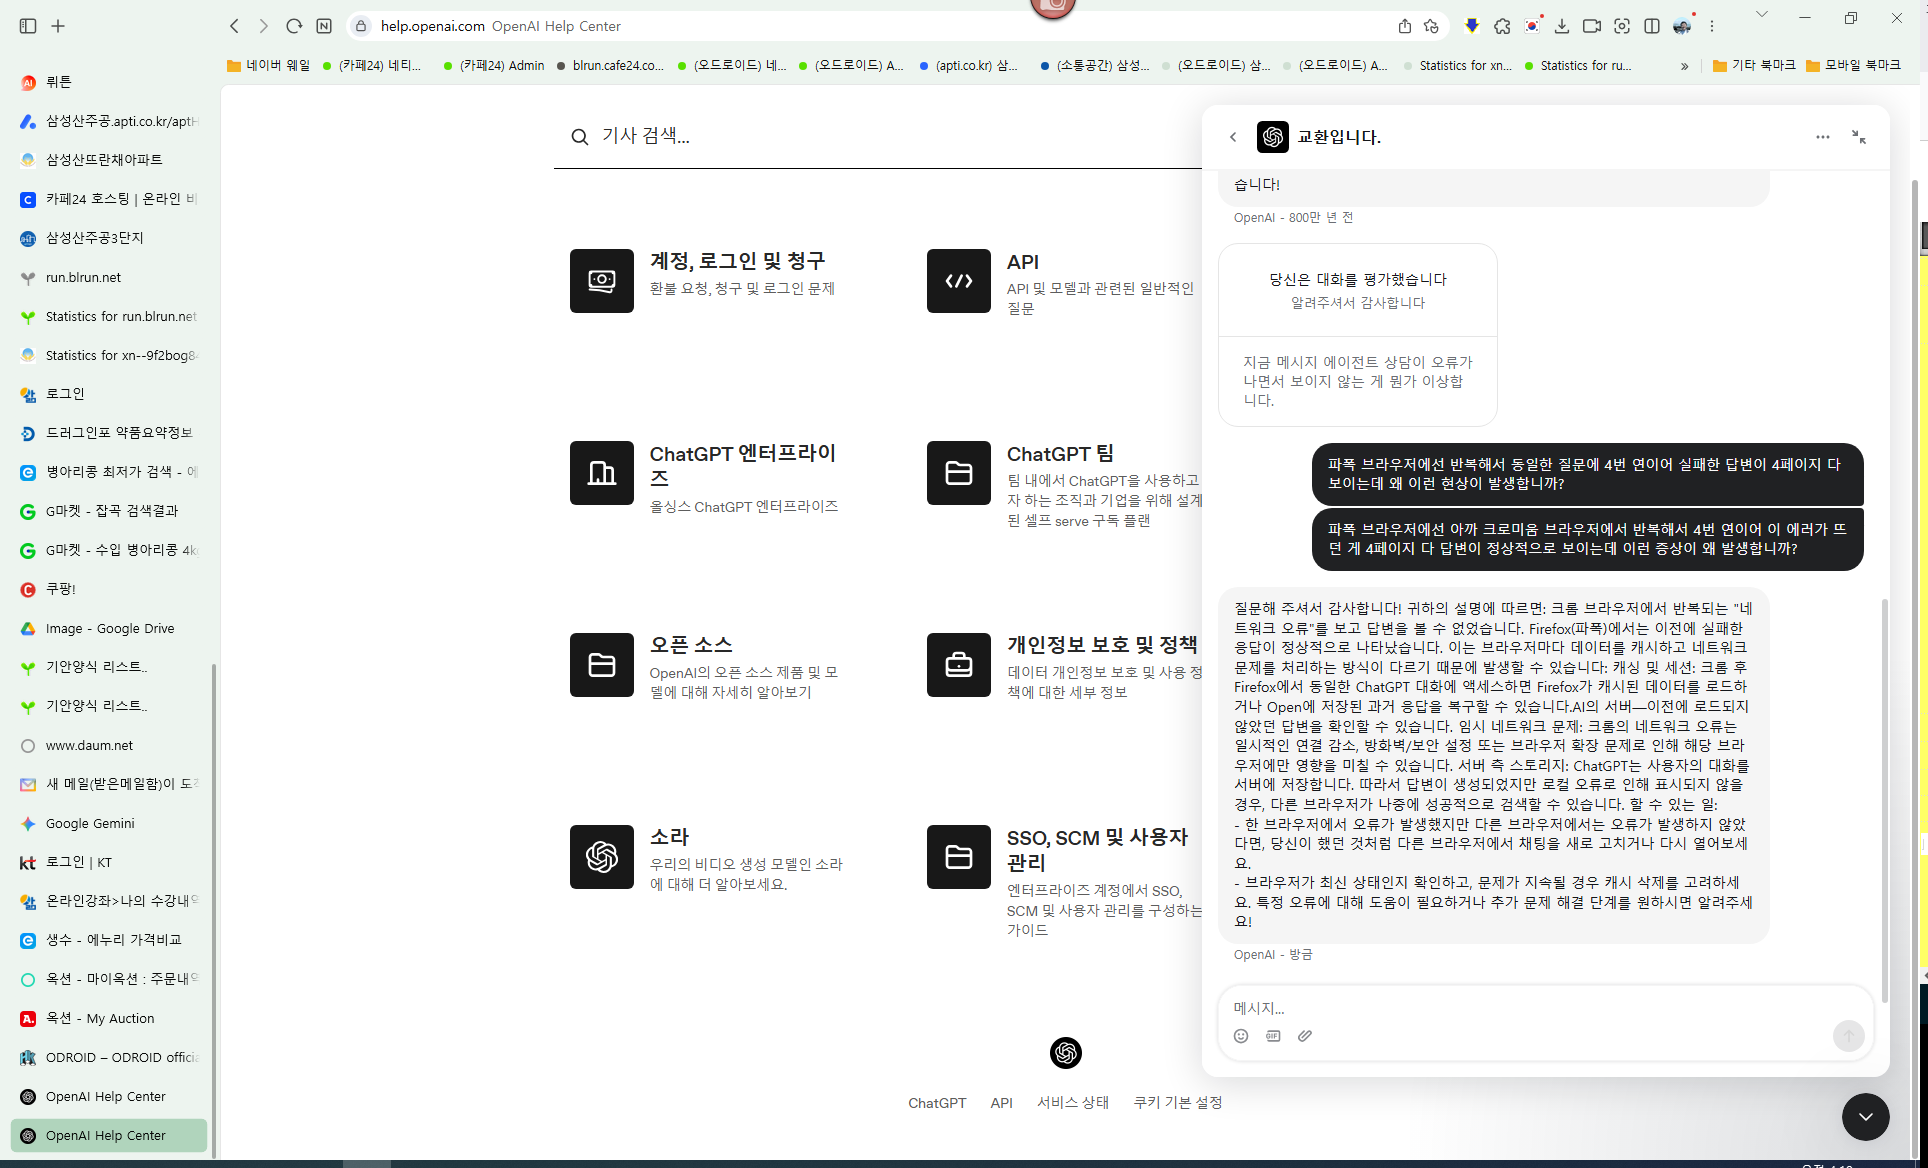The width and height of the screenshot is (1928, 1168).
Task: Open 쿠키 기본 설정 footer link
Action: tap(1178, 1103)
